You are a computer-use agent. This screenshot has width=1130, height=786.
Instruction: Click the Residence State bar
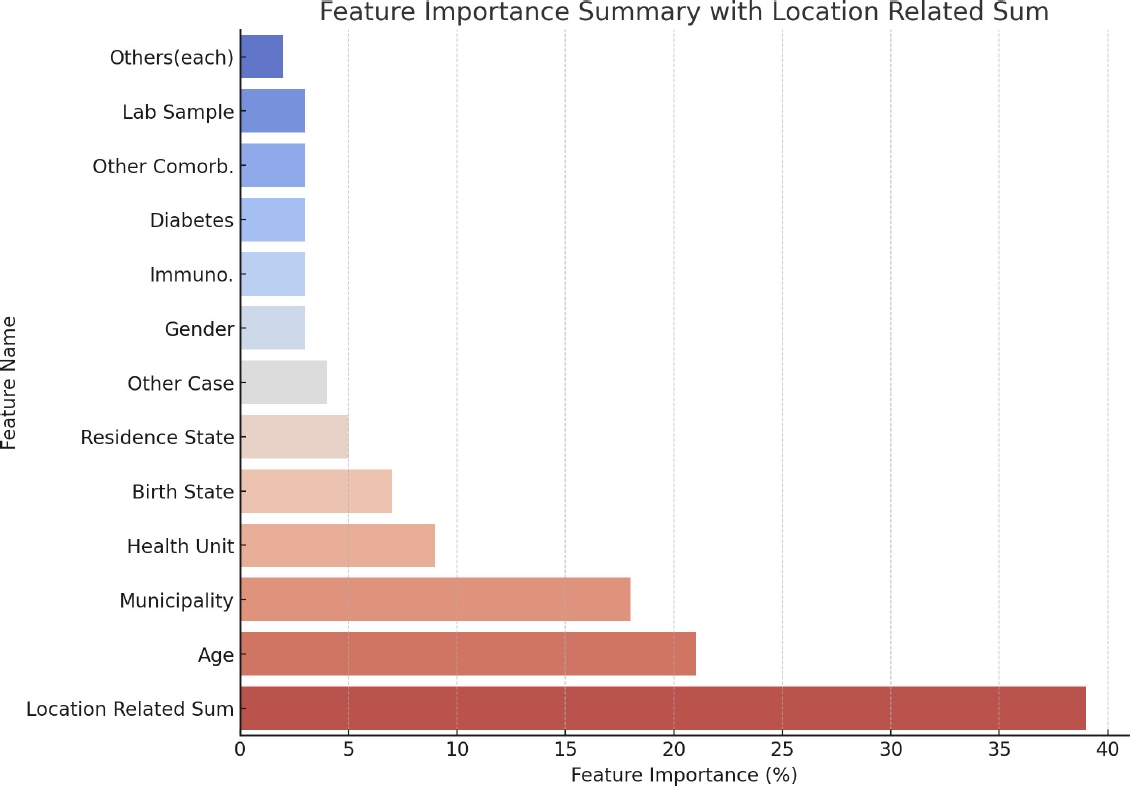point(294,437)
